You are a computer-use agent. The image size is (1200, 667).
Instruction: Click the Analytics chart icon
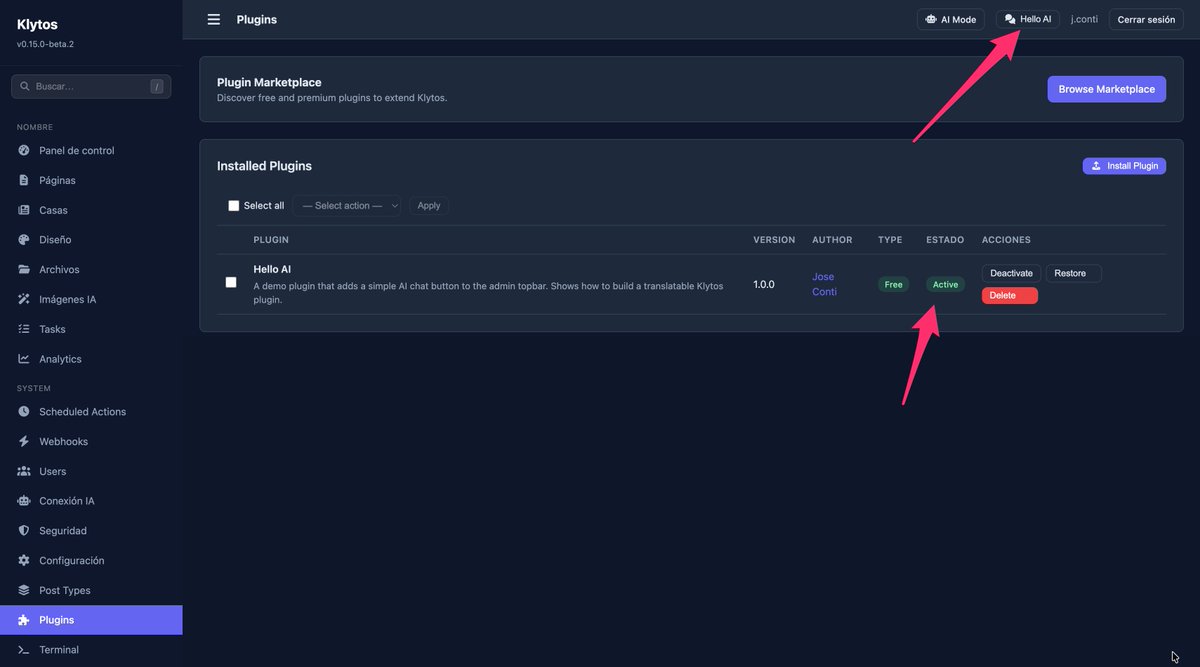pos(24,359)
